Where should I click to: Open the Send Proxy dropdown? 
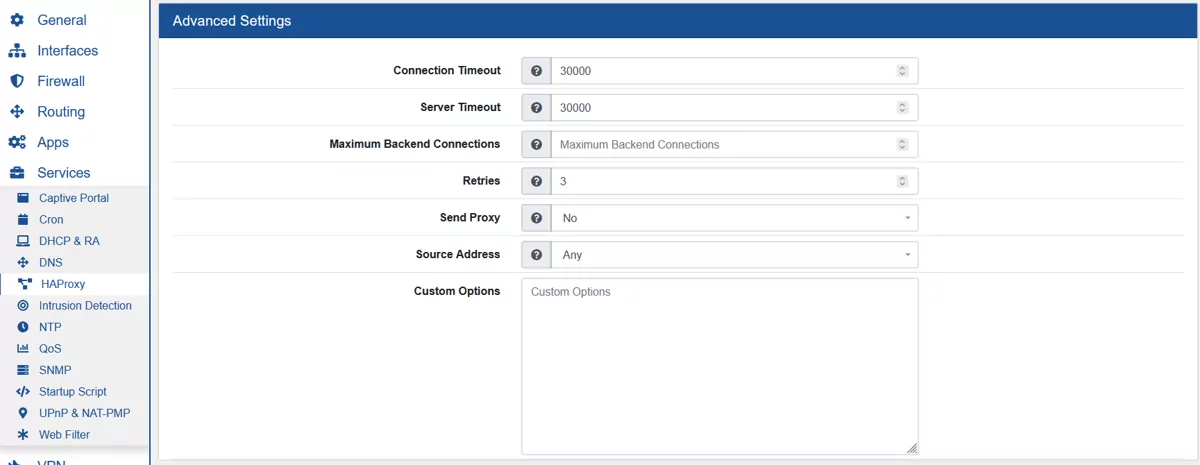click(x=734, y=218)
